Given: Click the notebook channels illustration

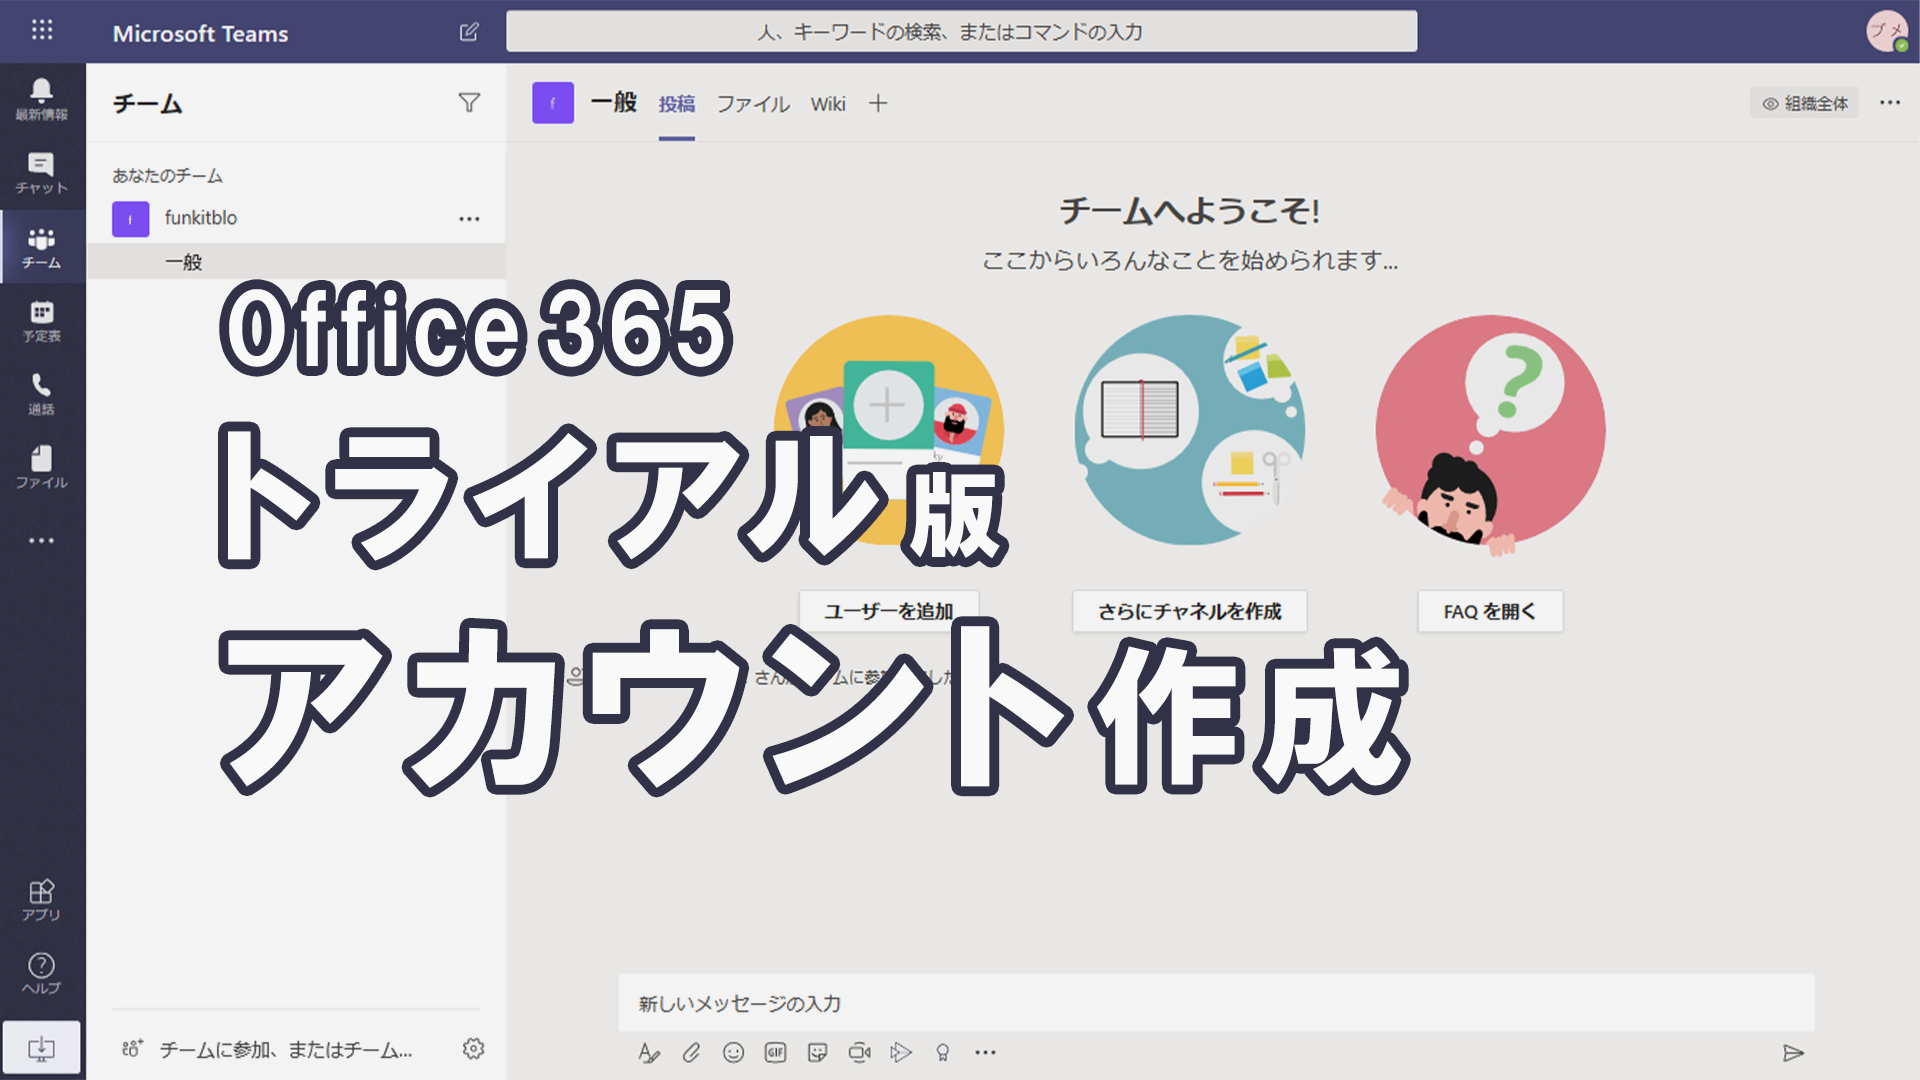Looking at the screenshot, I should coord(1189,430).
